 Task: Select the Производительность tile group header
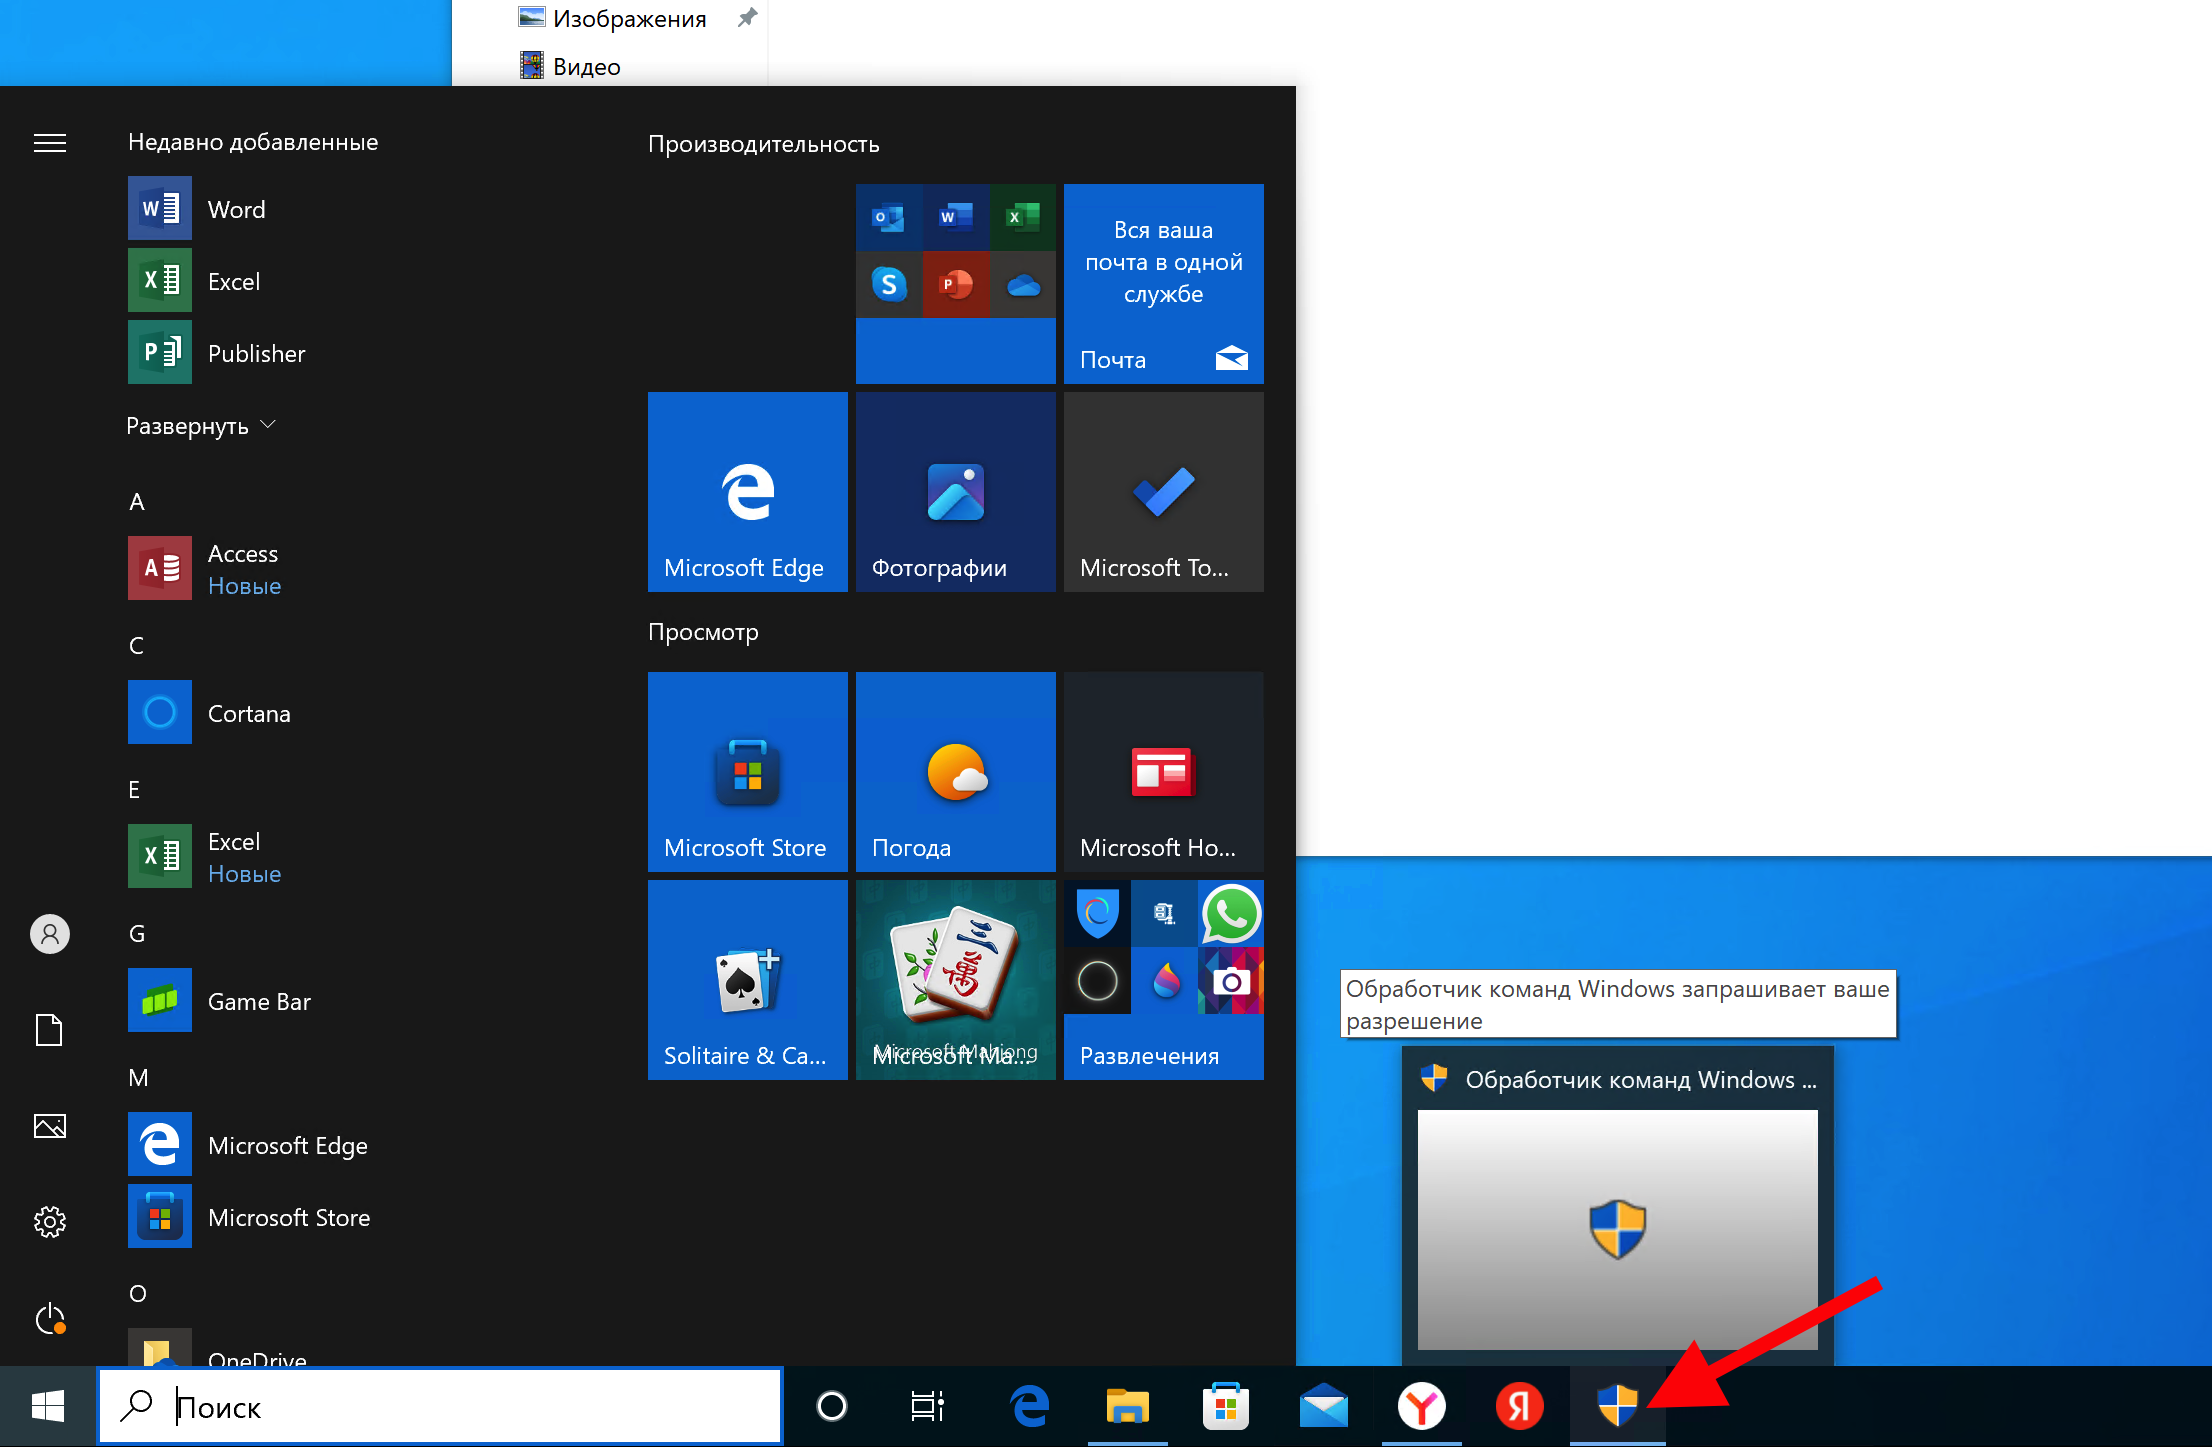point(764,144)
